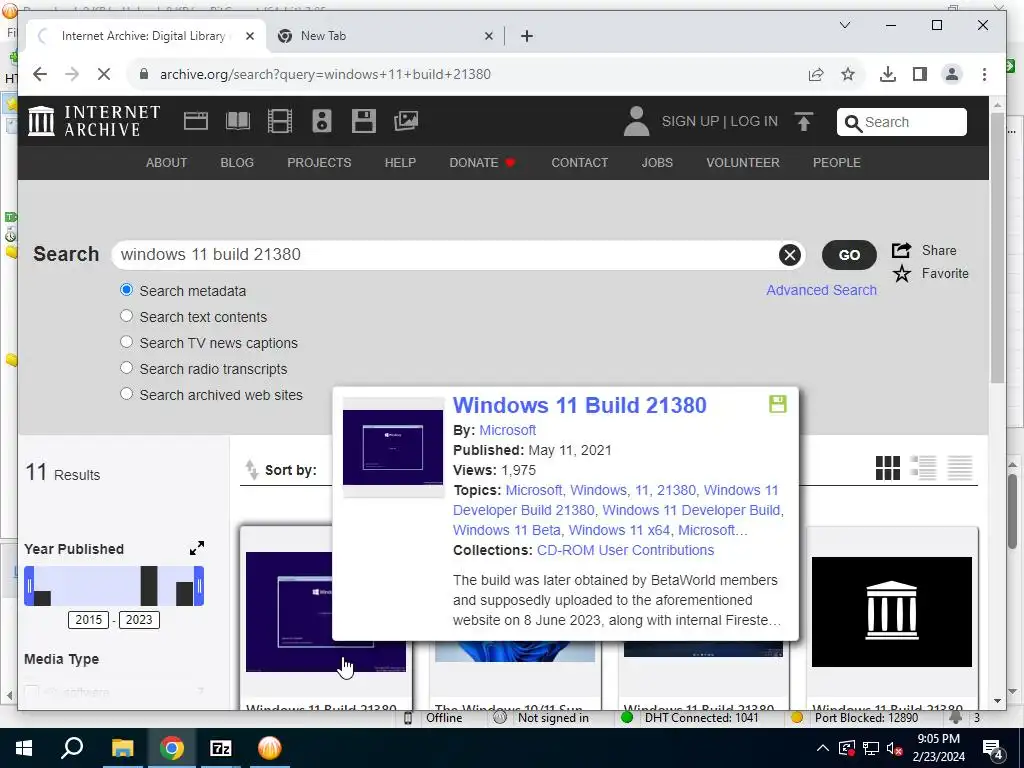
Task: Open PROJECTS menu item
Action: point(319,163)
